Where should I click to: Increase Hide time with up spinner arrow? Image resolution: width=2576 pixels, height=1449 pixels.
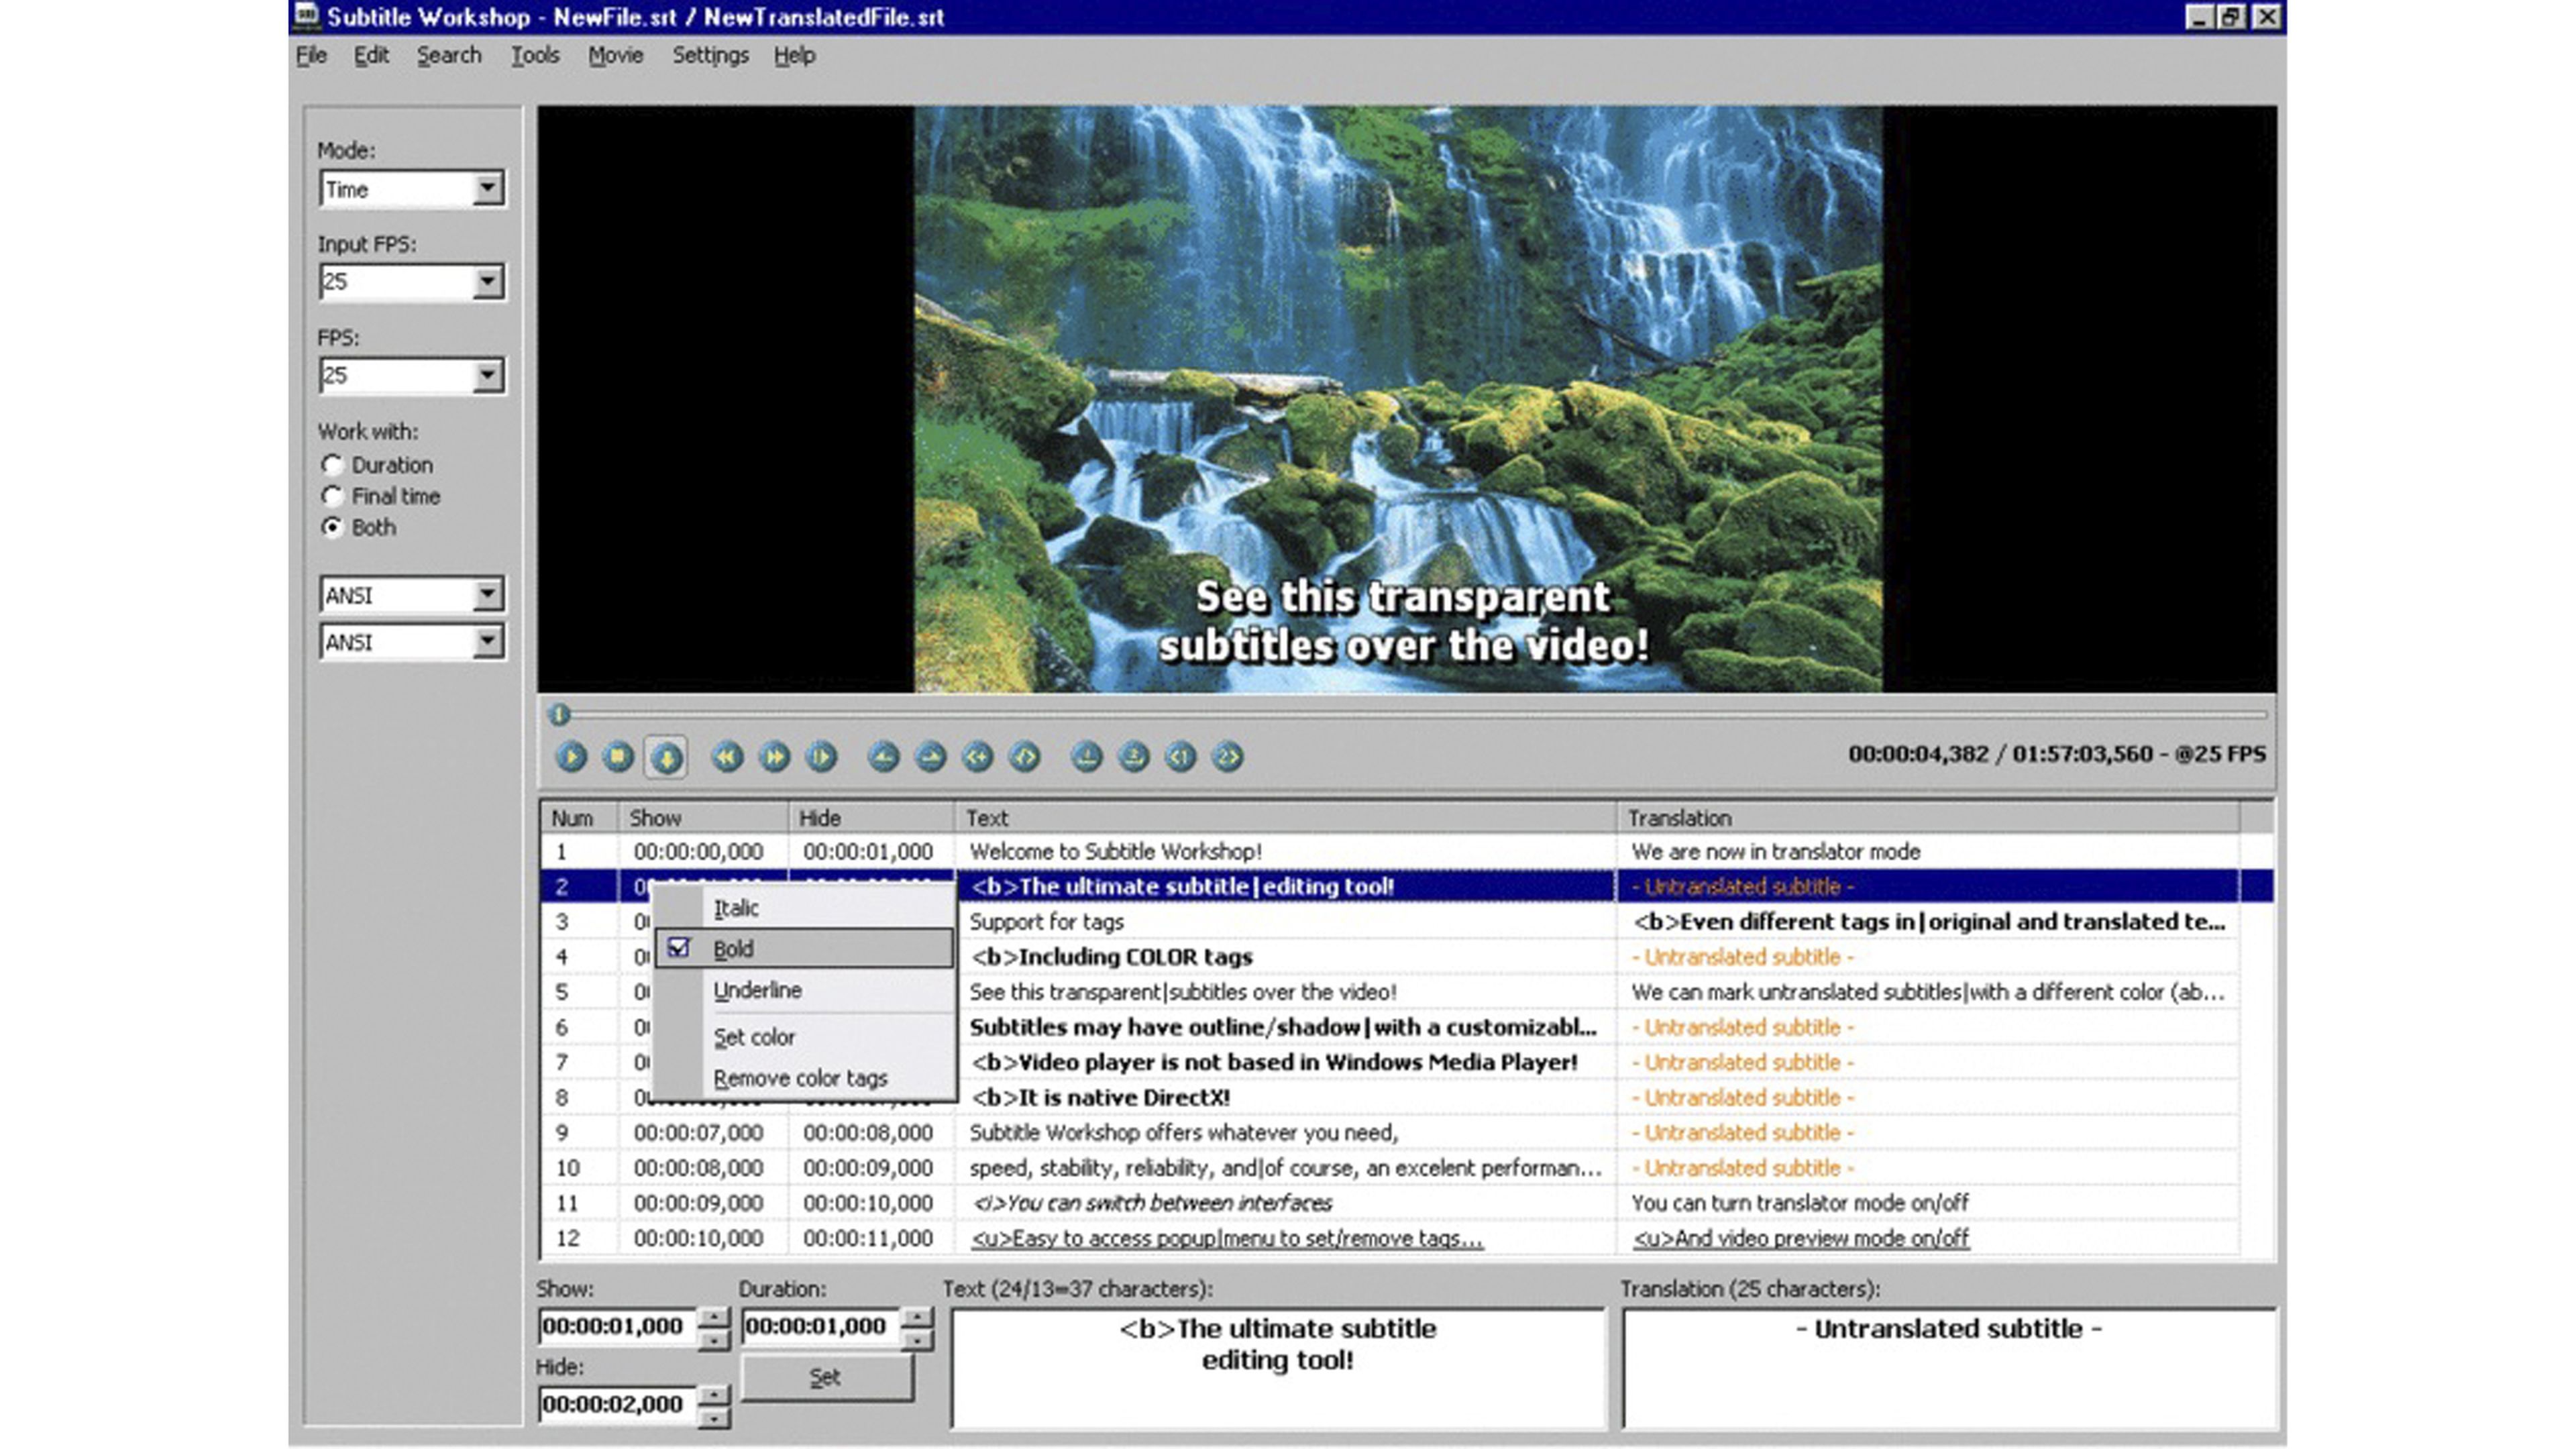[x=713, y=1395]
